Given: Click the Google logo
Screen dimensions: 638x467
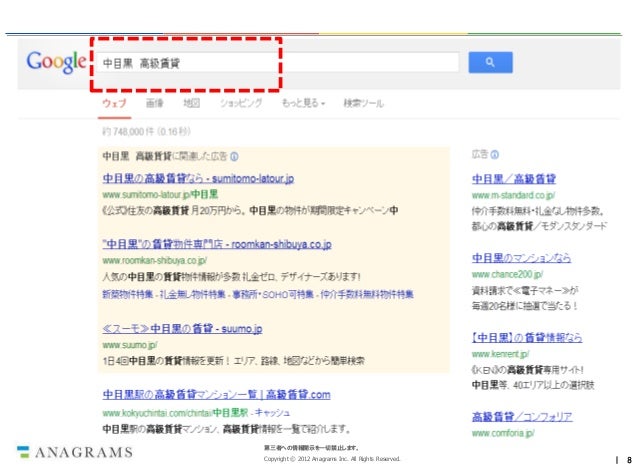Looking at the screenshot, I should 57,62.
